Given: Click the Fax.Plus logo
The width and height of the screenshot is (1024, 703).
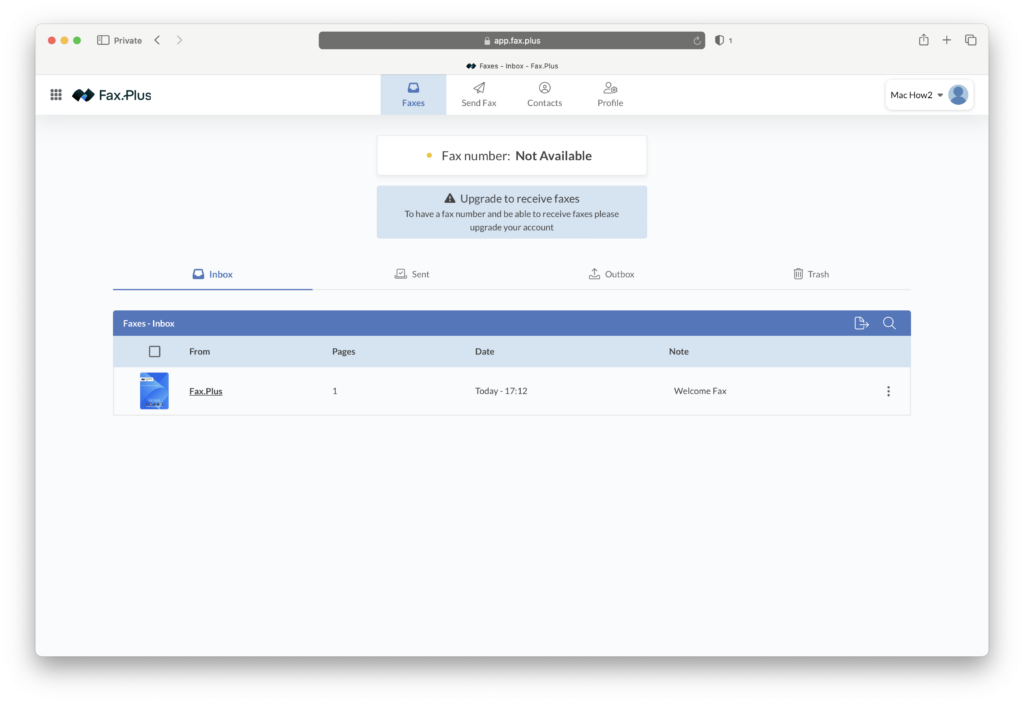Looking at the screenshot, I should pyautogui.click(x=112, y=95).
